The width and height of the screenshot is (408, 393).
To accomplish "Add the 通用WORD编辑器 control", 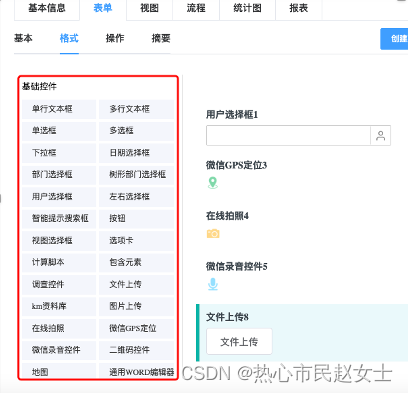I will pyautogui.click(x=136, y=372).
